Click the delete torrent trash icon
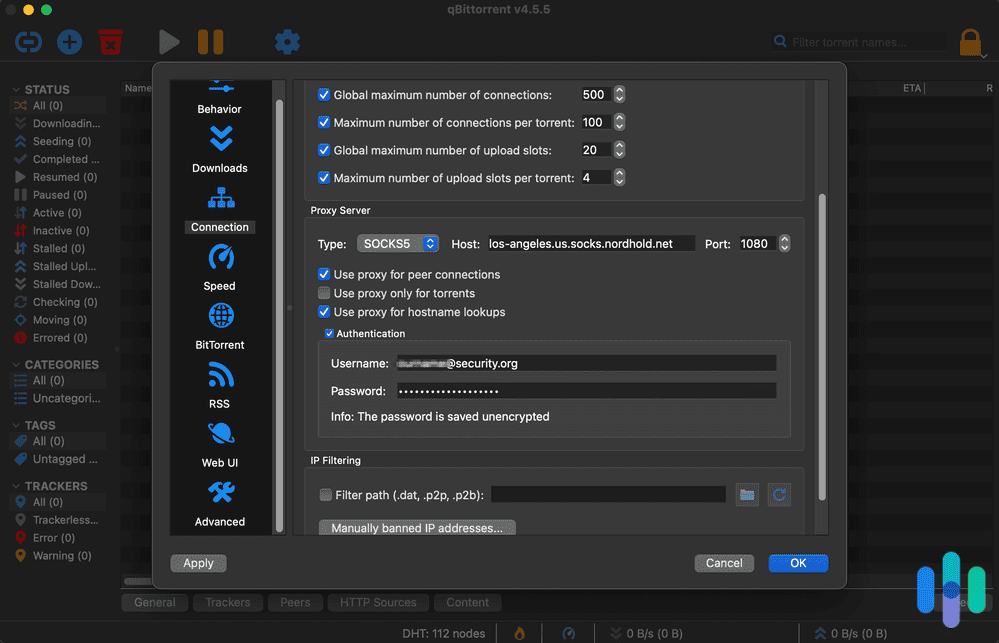Viewport: 999px width, 643px height. [110, 42]
